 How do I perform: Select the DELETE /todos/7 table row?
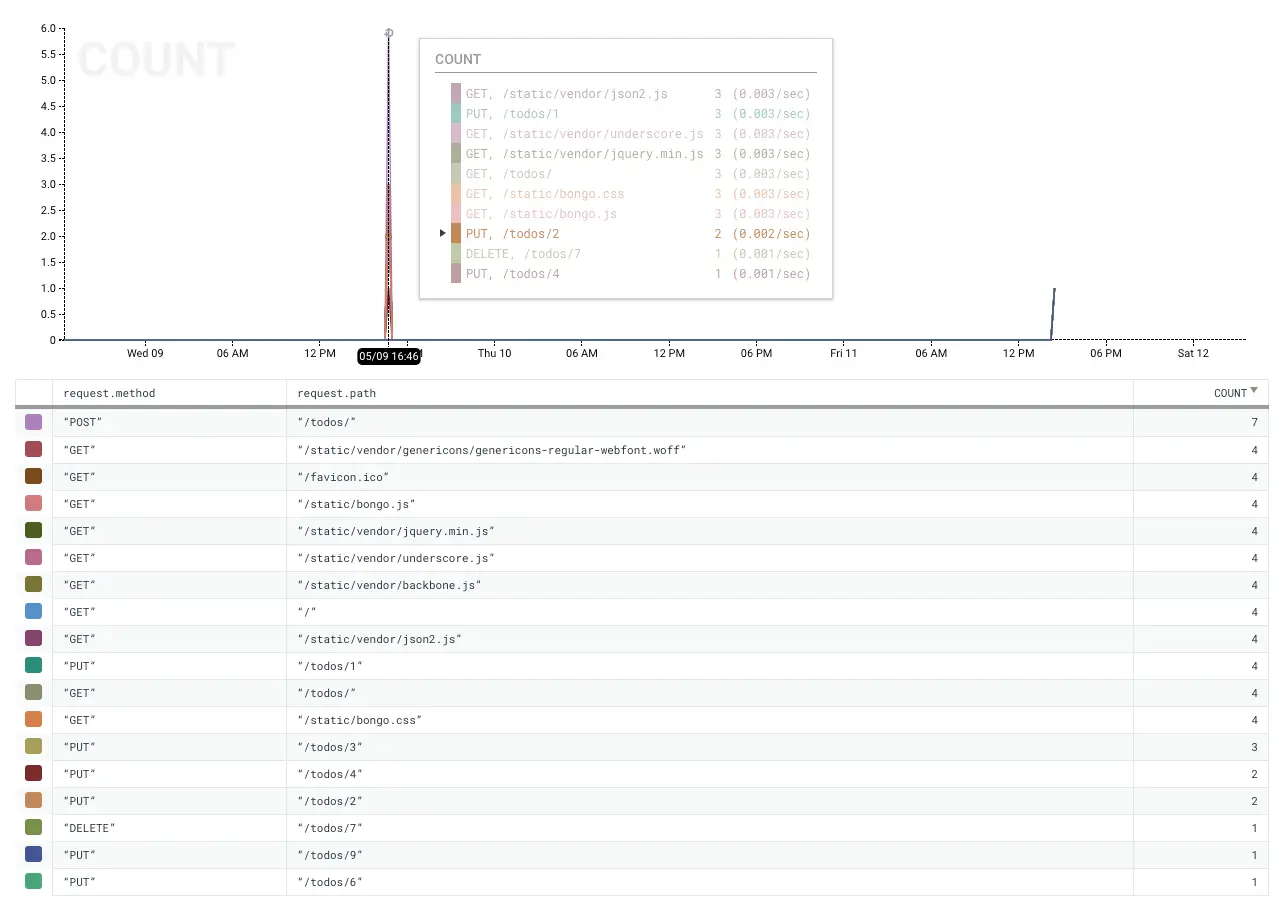coord(640,828)
